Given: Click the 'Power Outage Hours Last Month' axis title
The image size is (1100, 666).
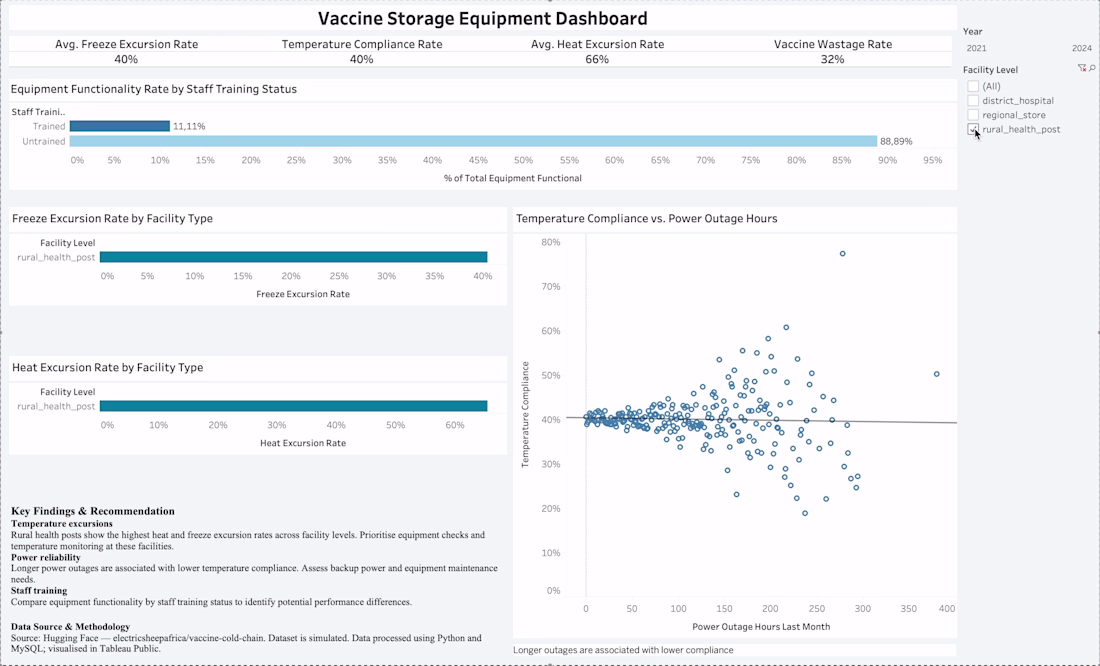Looking at the screenshot, I should (x=761, y=627).
